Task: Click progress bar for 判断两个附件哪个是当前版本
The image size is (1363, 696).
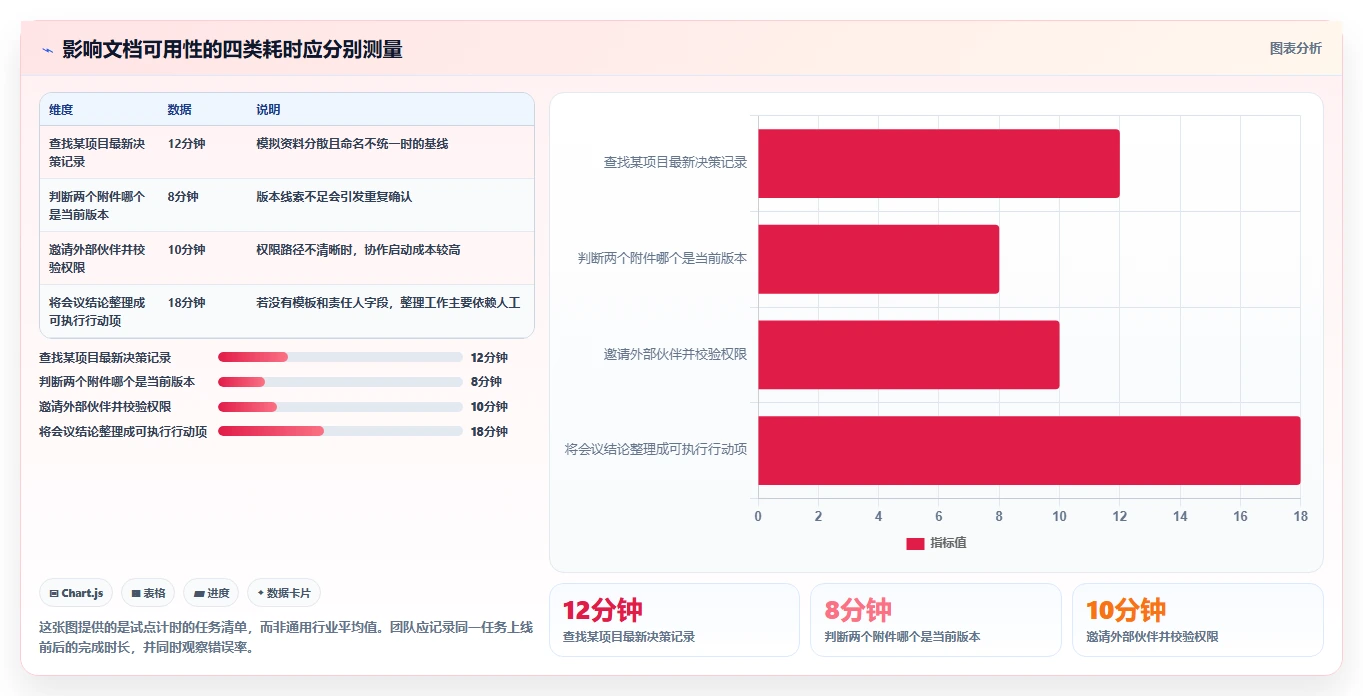Action: [x=340, y=382]
